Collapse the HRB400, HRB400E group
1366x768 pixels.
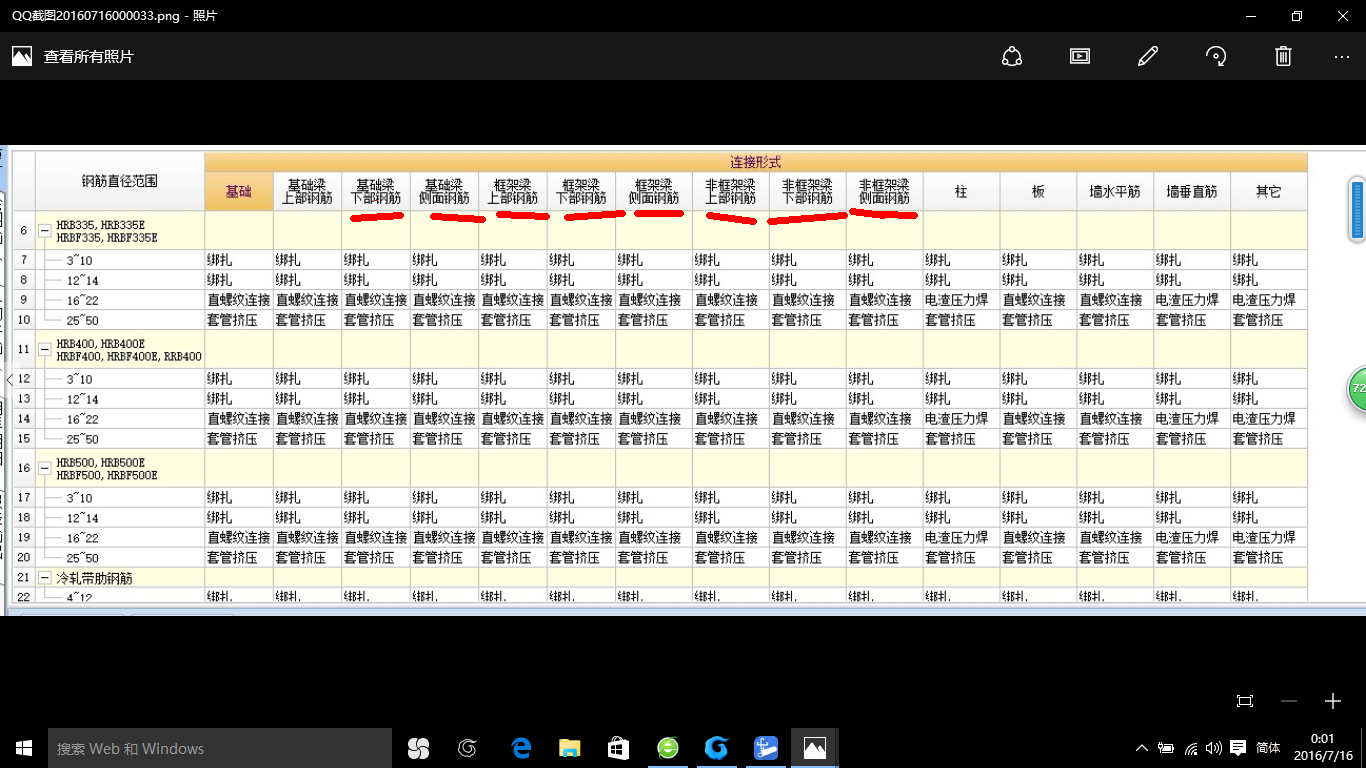coord(44,349)
